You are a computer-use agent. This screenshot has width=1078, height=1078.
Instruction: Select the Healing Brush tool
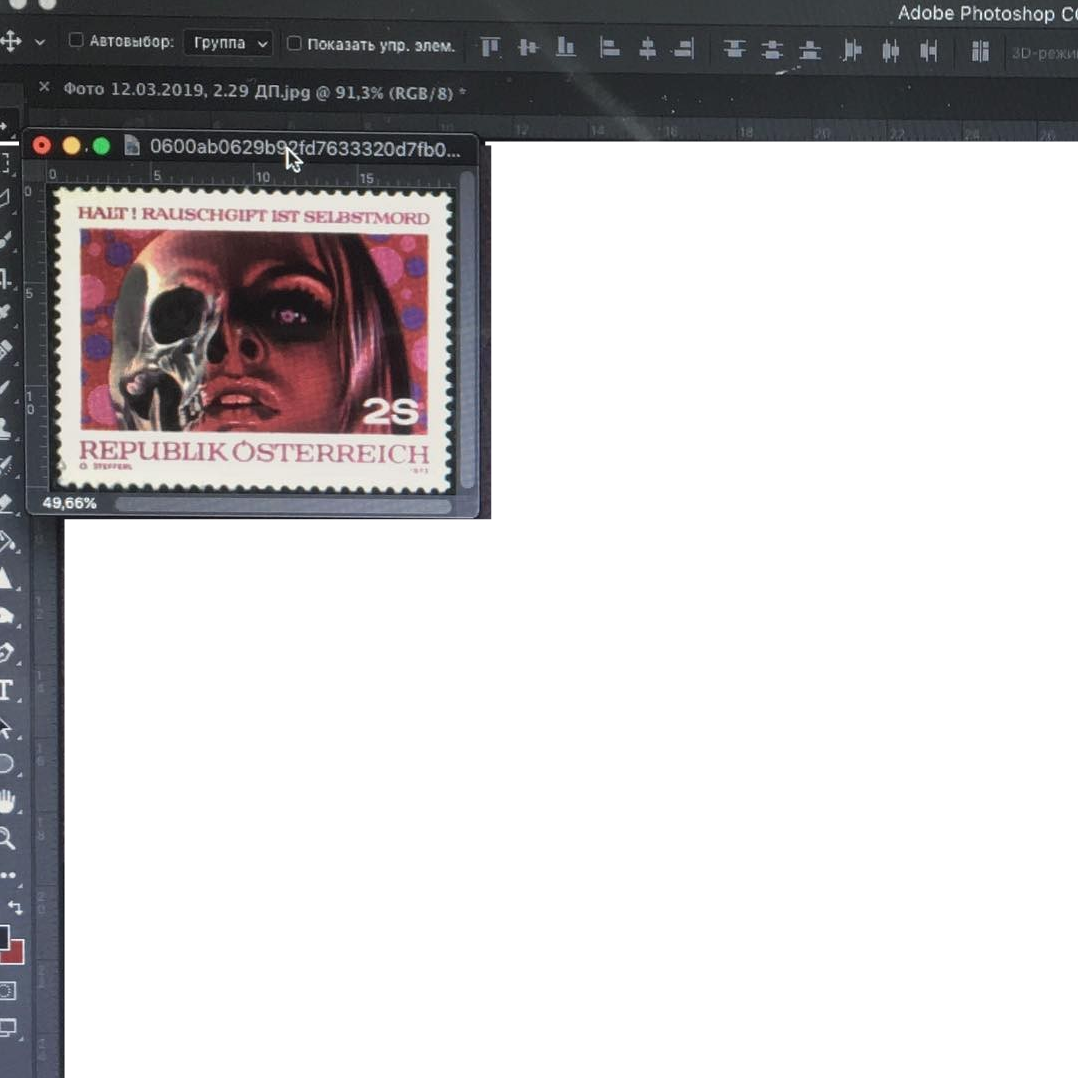pyautogui.click(x=6, y=350)
